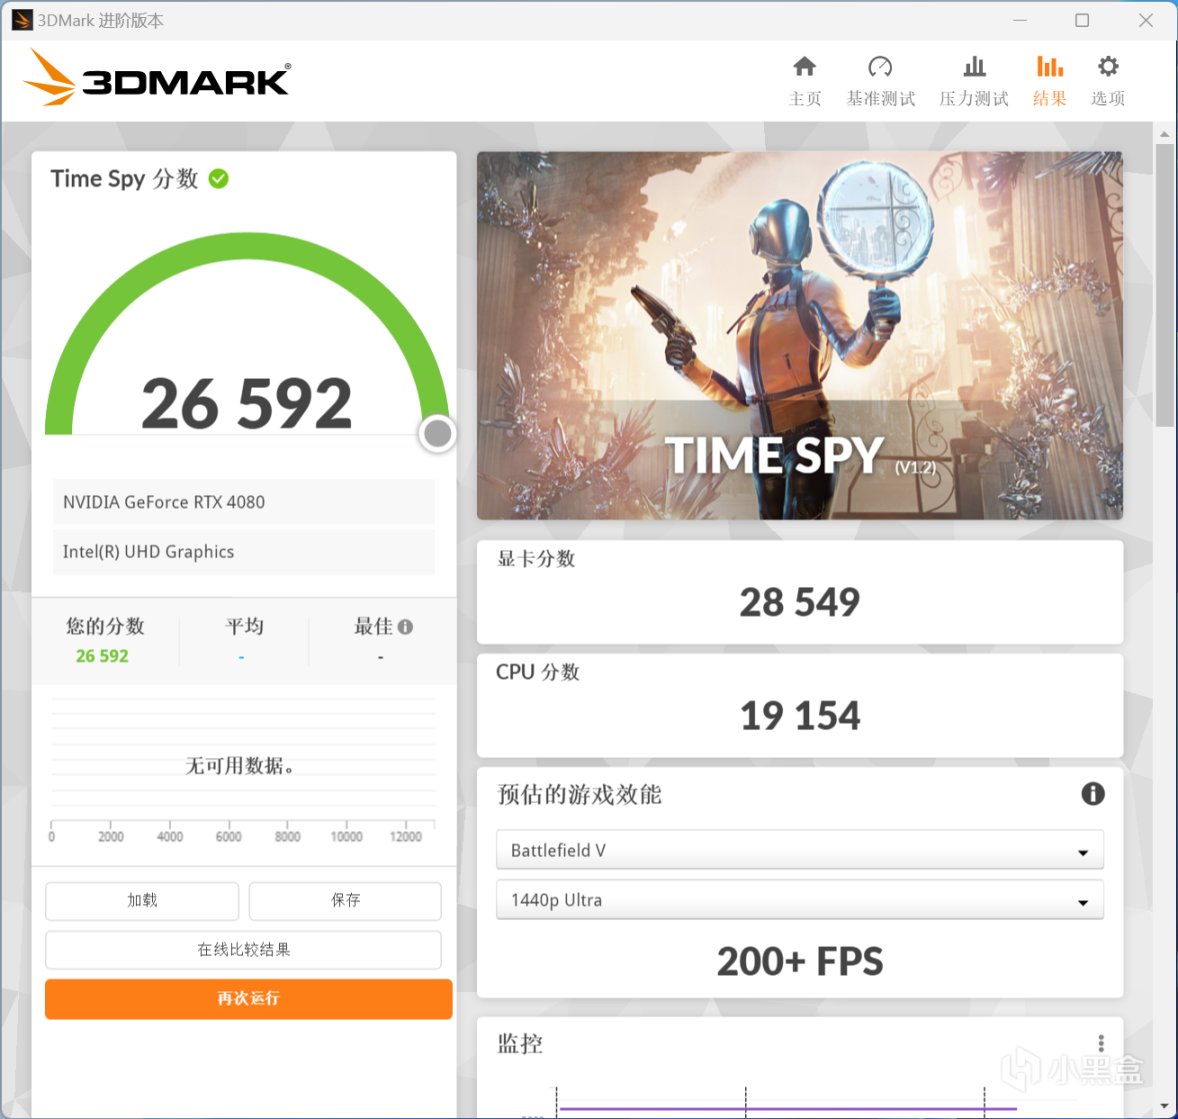
Task: Click the gray gauge end knob
Action: (437, 434)
